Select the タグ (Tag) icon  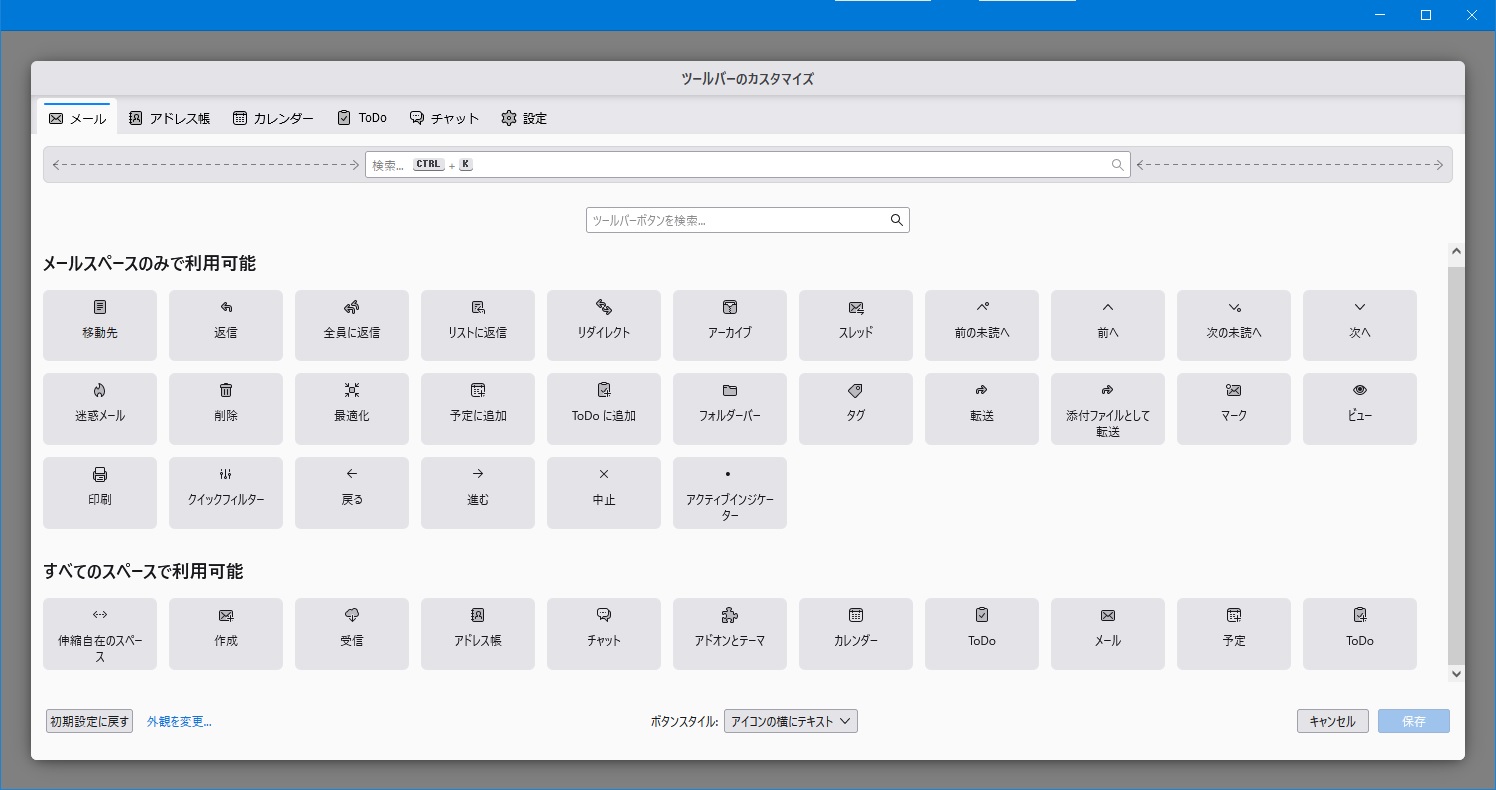click(x=856, y=391)
